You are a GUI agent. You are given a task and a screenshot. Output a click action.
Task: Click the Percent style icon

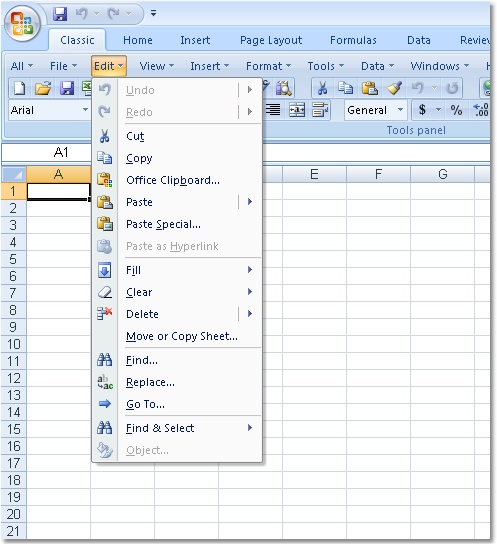click(456, 110)
